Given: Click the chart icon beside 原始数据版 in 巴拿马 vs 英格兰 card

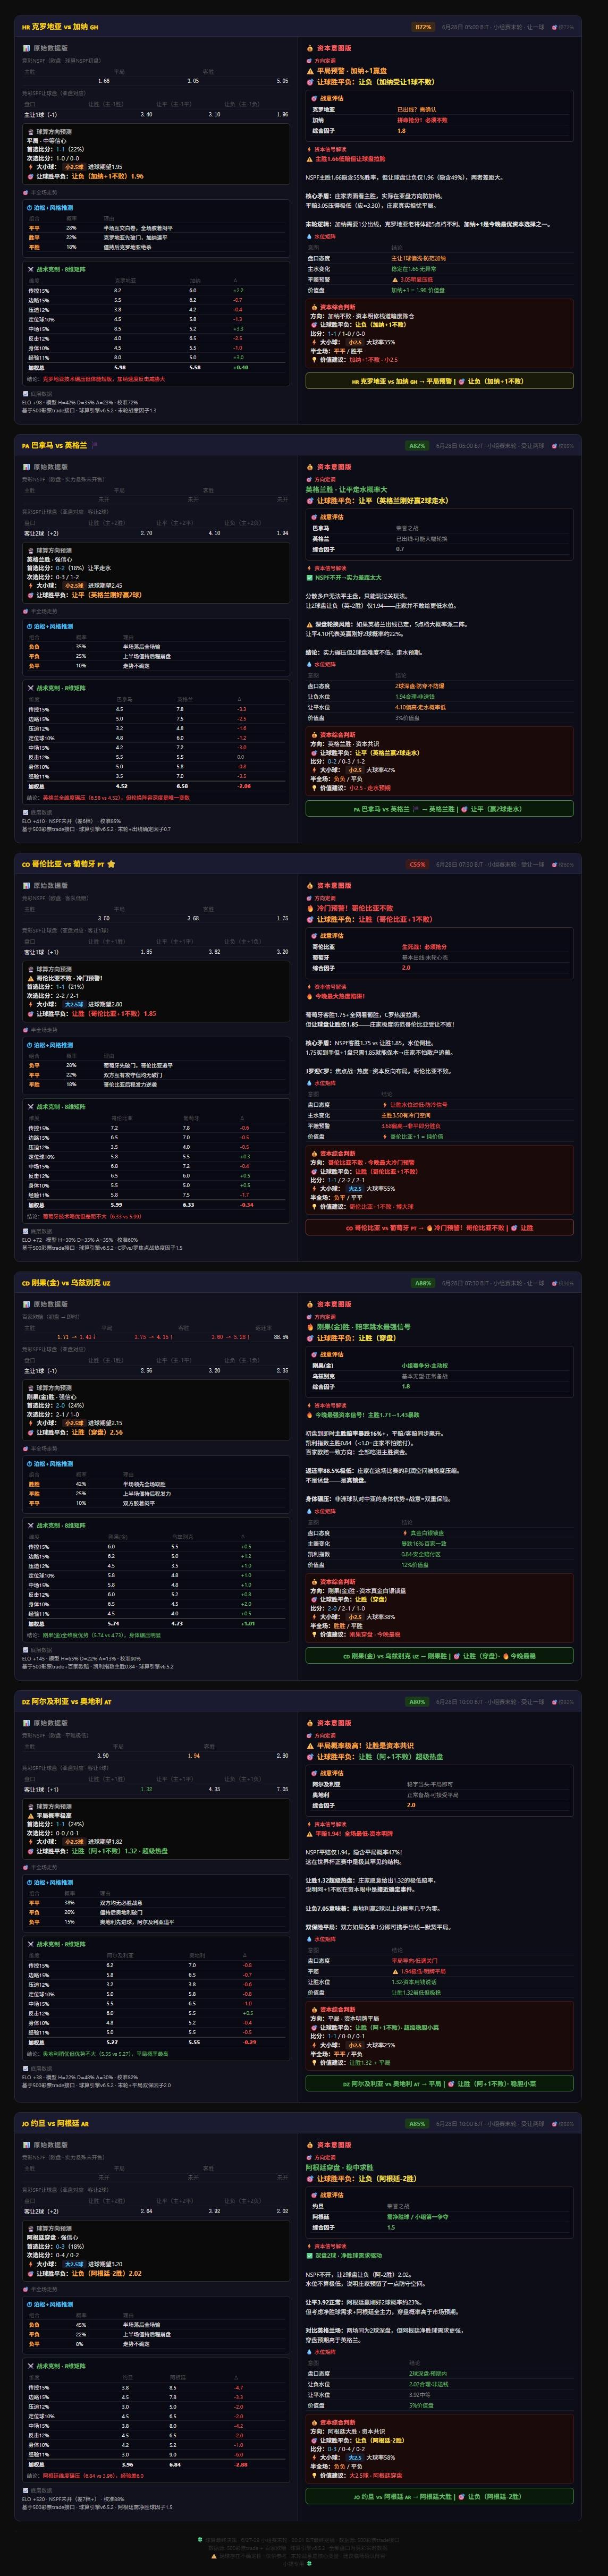Looking at the screenshot, I should 27,467.
